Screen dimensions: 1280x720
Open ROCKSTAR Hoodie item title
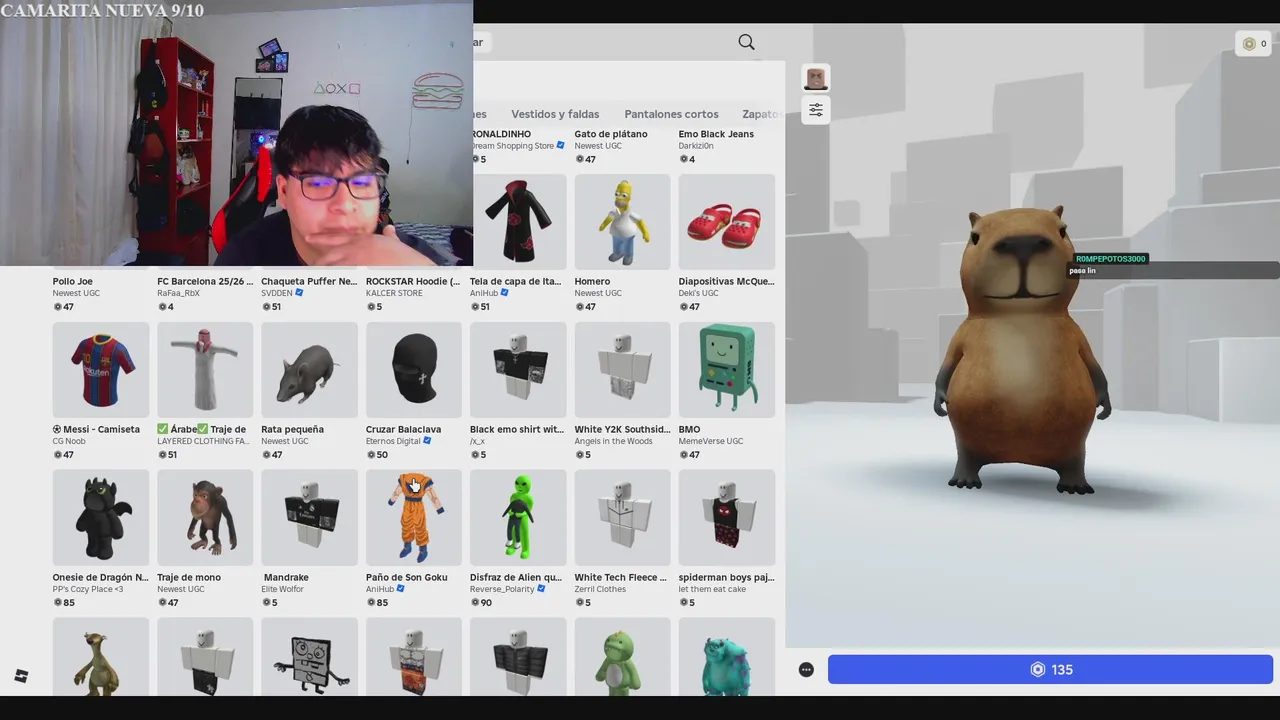pos(413,281)
